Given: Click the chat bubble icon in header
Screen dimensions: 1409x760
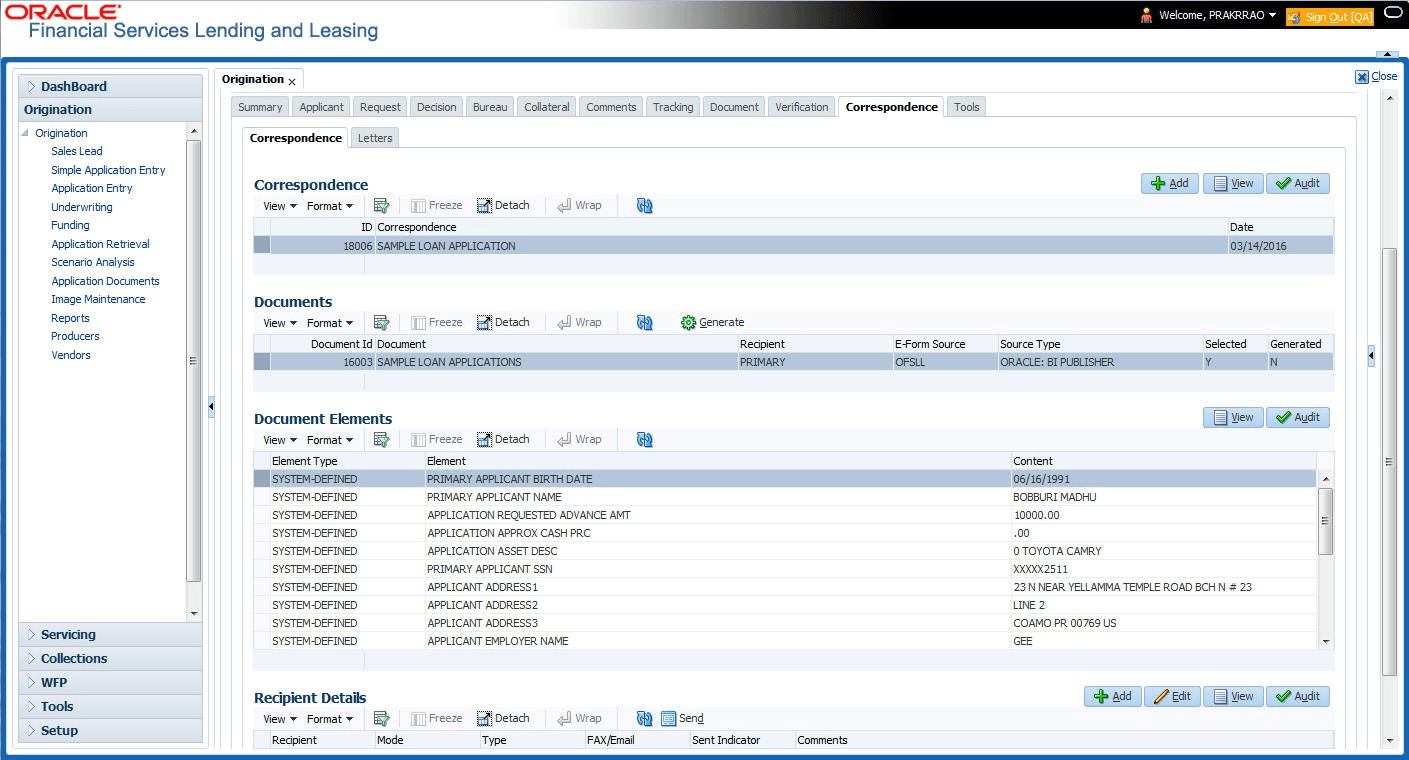Looking at the screenshot, I should [1392, 13].
